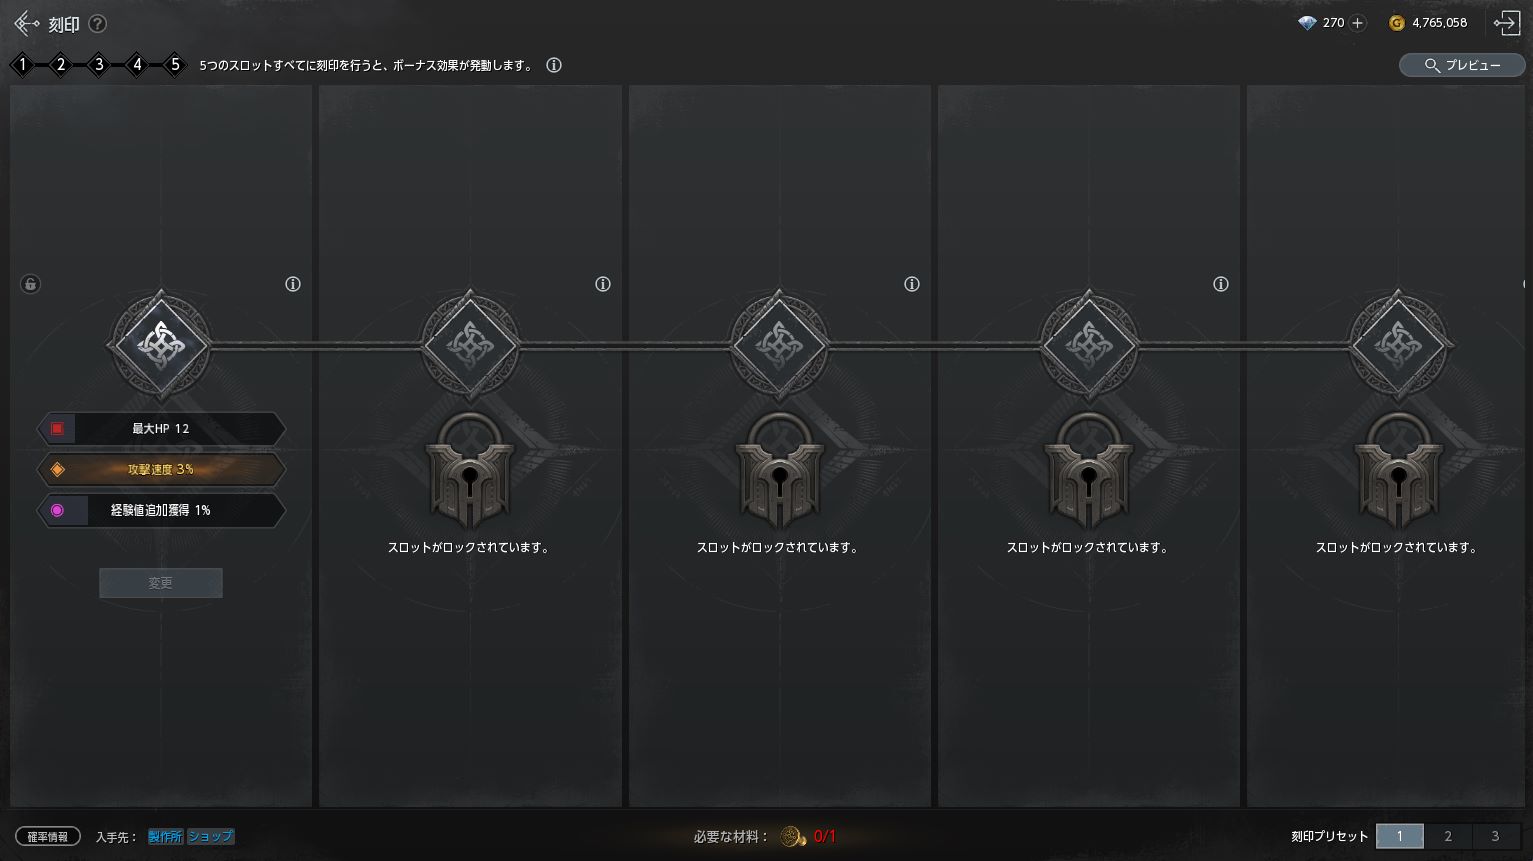1533x861 pixels.
Task: Select the 最大HP 12 option
Action: 161,429
